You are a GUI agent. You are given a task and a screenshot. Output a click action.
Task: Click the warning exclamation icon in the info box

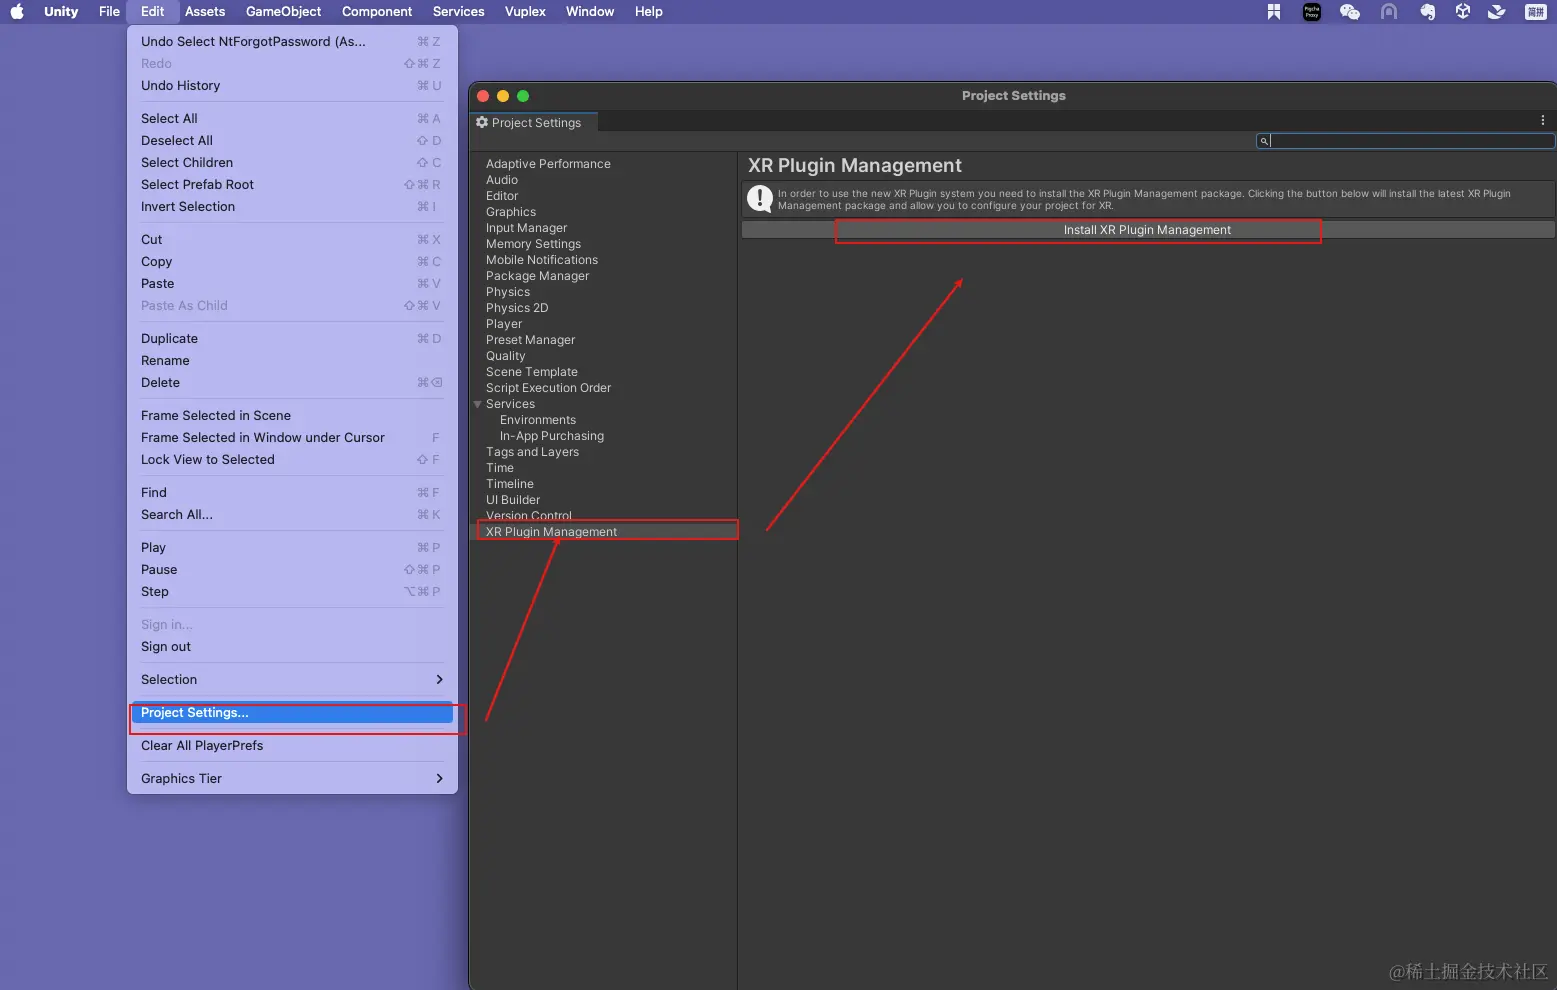pos(760,199)
